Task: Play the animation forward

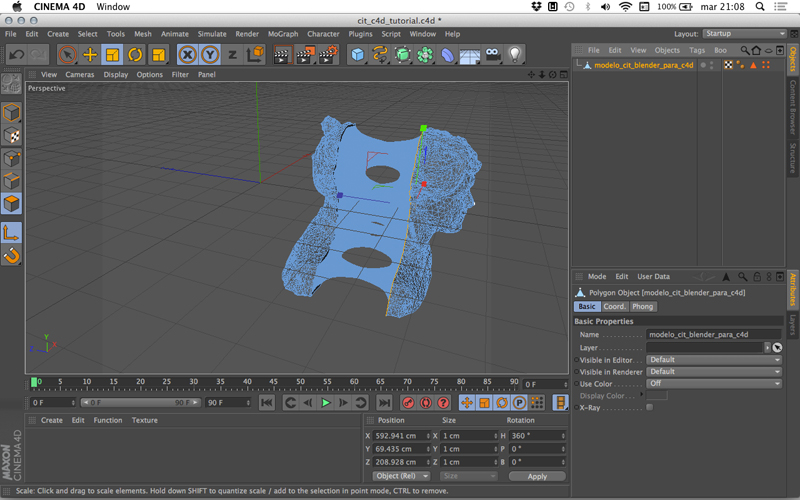Action: click(326, 403)
